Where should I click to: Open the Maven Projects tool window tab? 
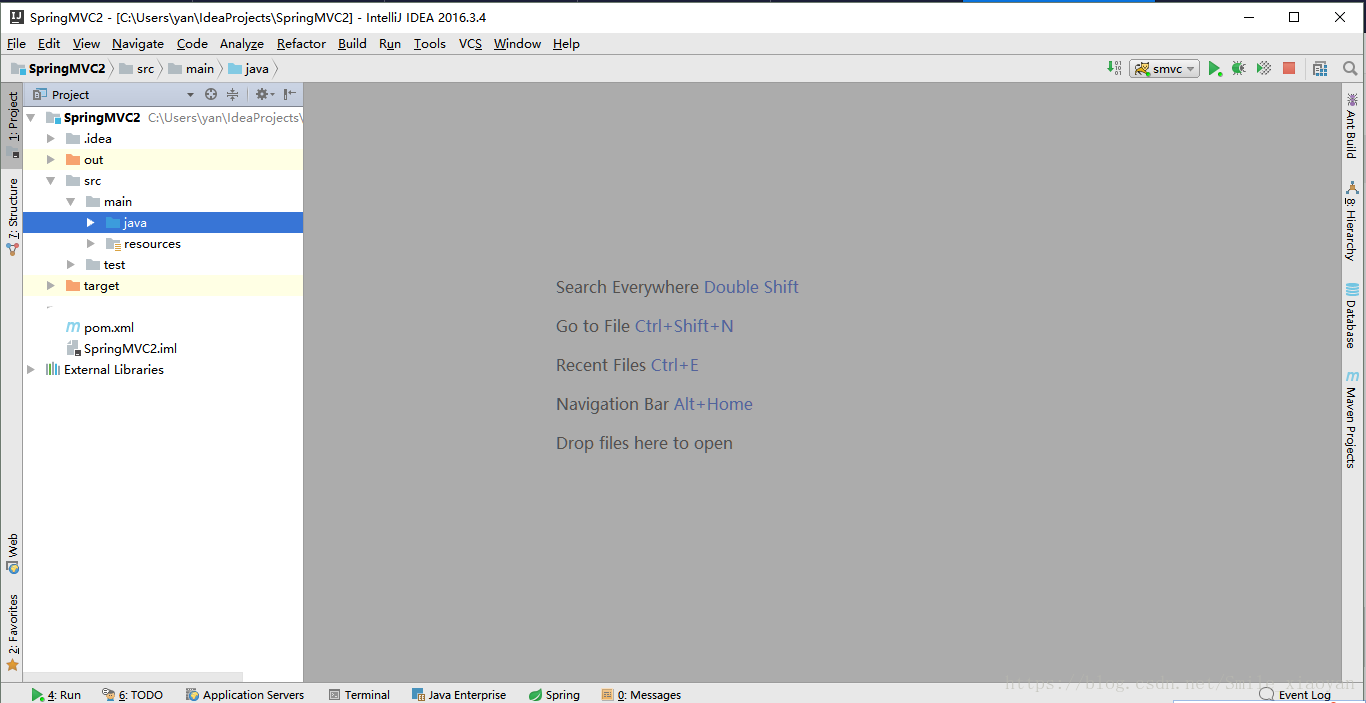pos(1352,419)
